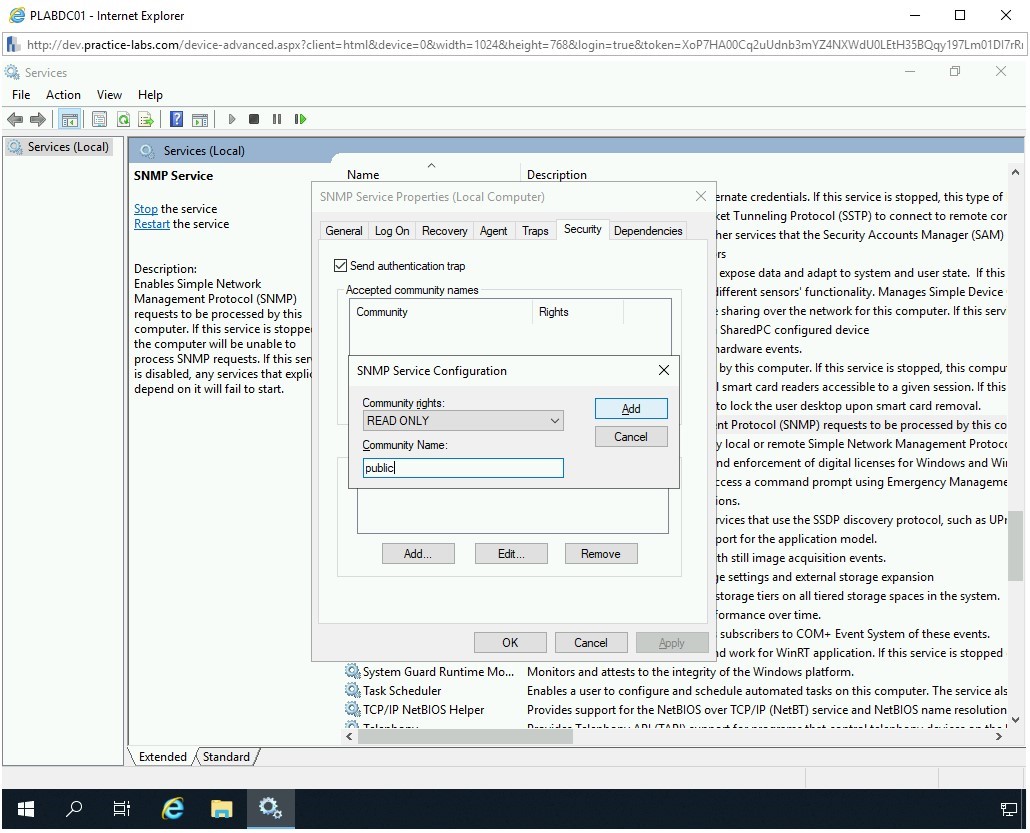This screenshot has height=833, width=1030.
Task: Expand the Community rights dropdown
Action: [x=555, y=421]
